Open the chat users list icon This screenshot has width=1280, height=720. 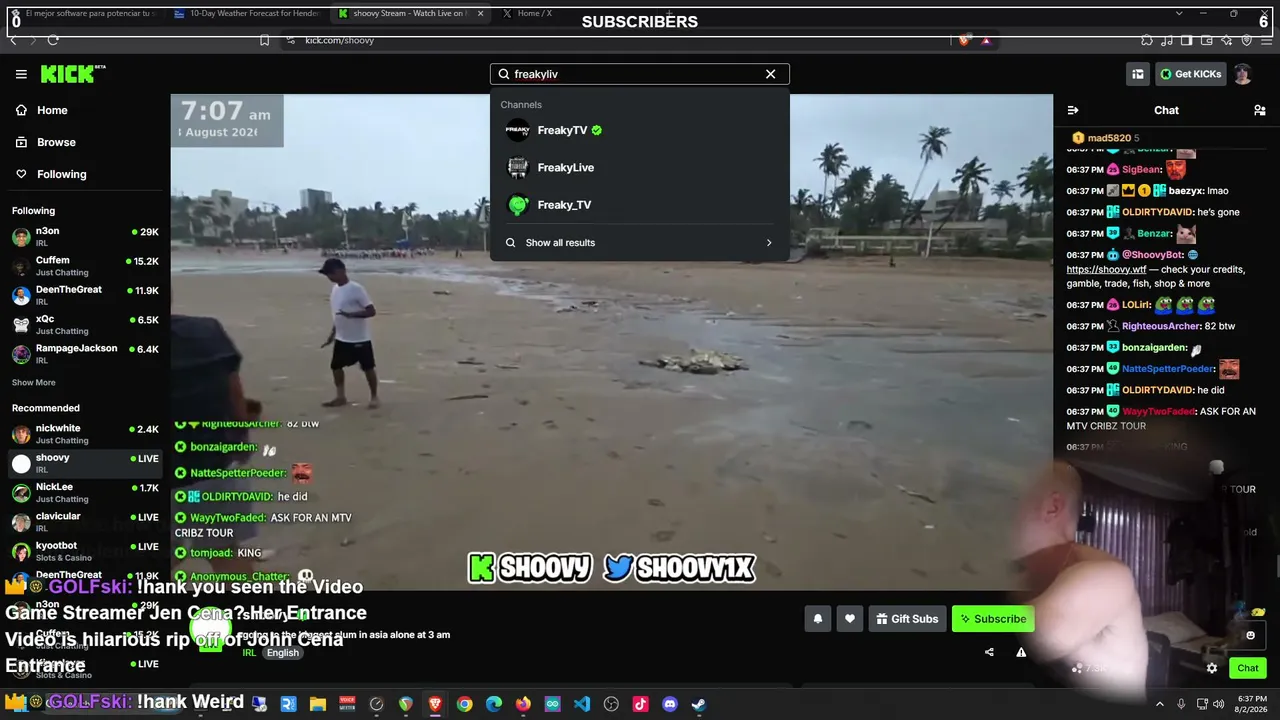[1260, 110]
